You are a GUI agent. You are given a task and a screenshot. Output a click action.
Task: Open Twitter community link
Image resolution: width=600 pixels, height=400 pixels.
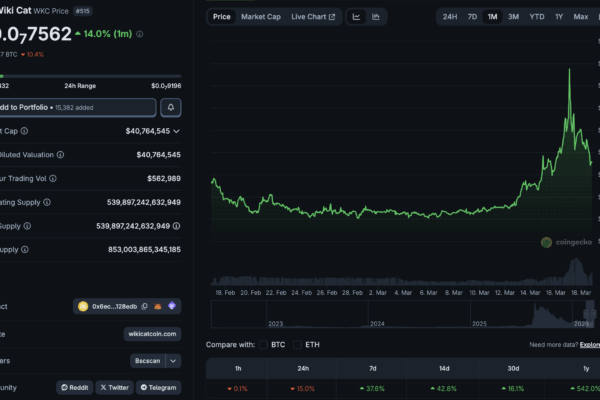click(x=113, y=387)
